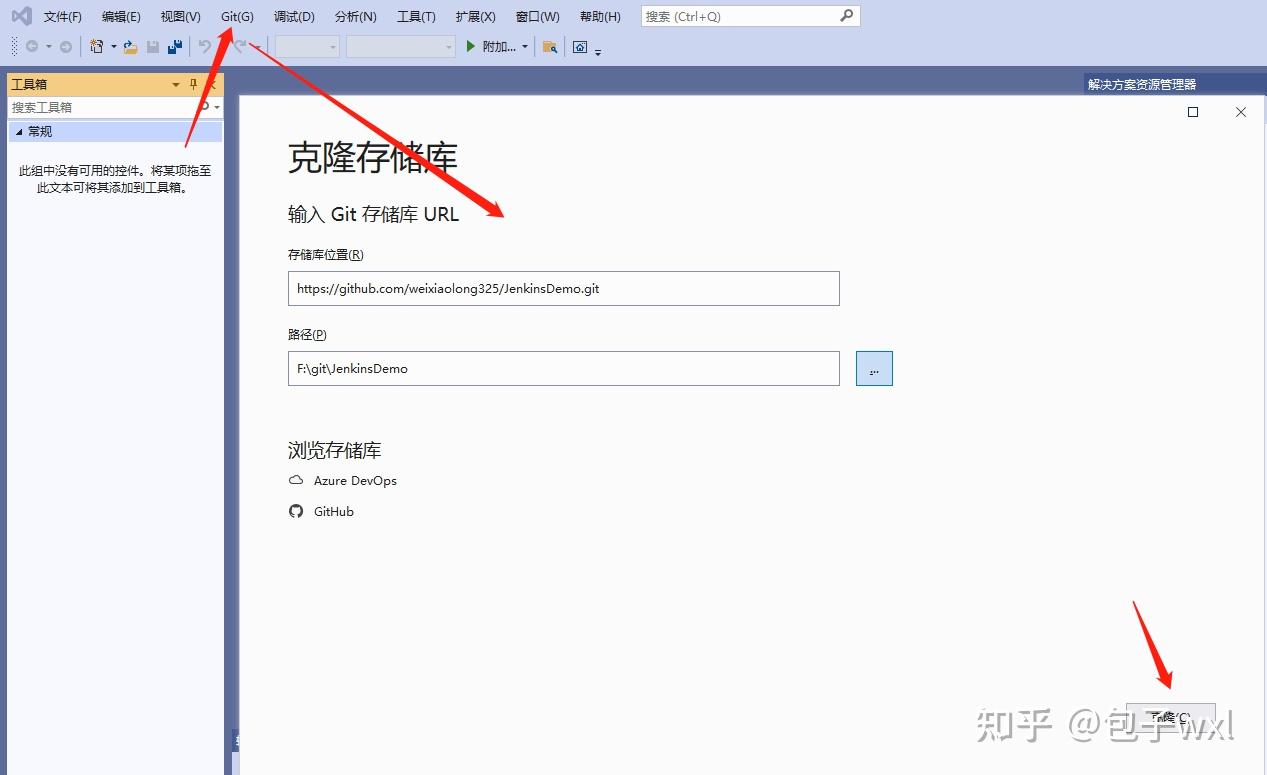Click the Open File toolbar icon

(130, 45)
